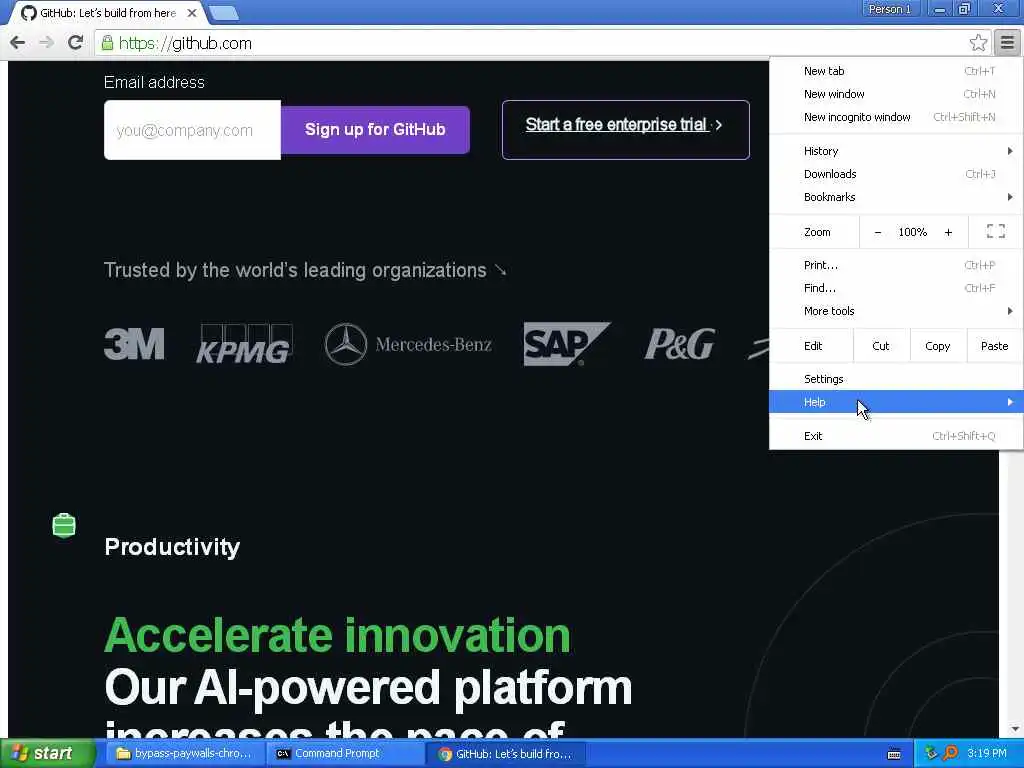Click Paste in the Edit row
1024x768 pixels.
(x=995, y=346)
